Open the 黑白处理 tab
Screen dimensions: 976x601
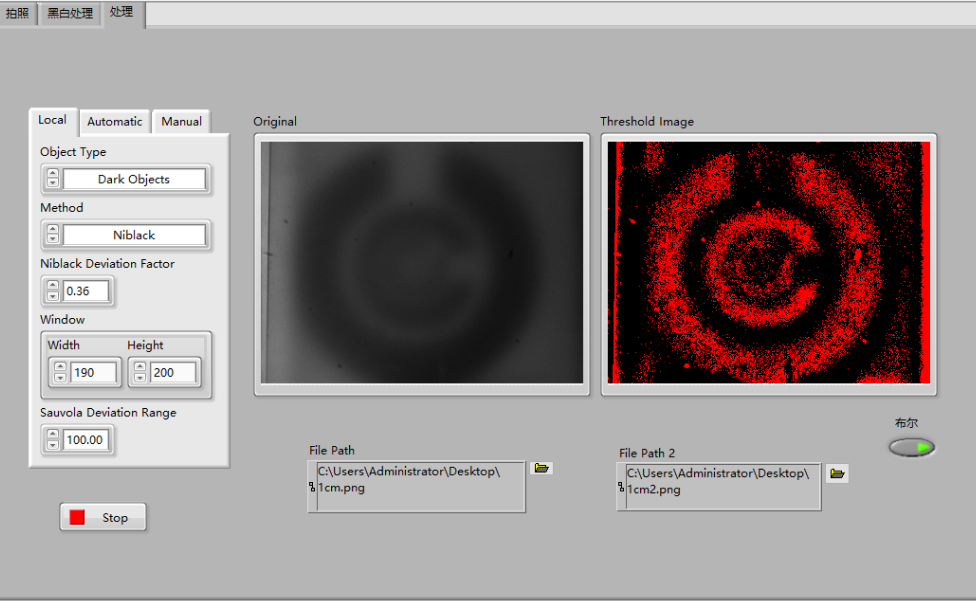[x=70, y=13]
